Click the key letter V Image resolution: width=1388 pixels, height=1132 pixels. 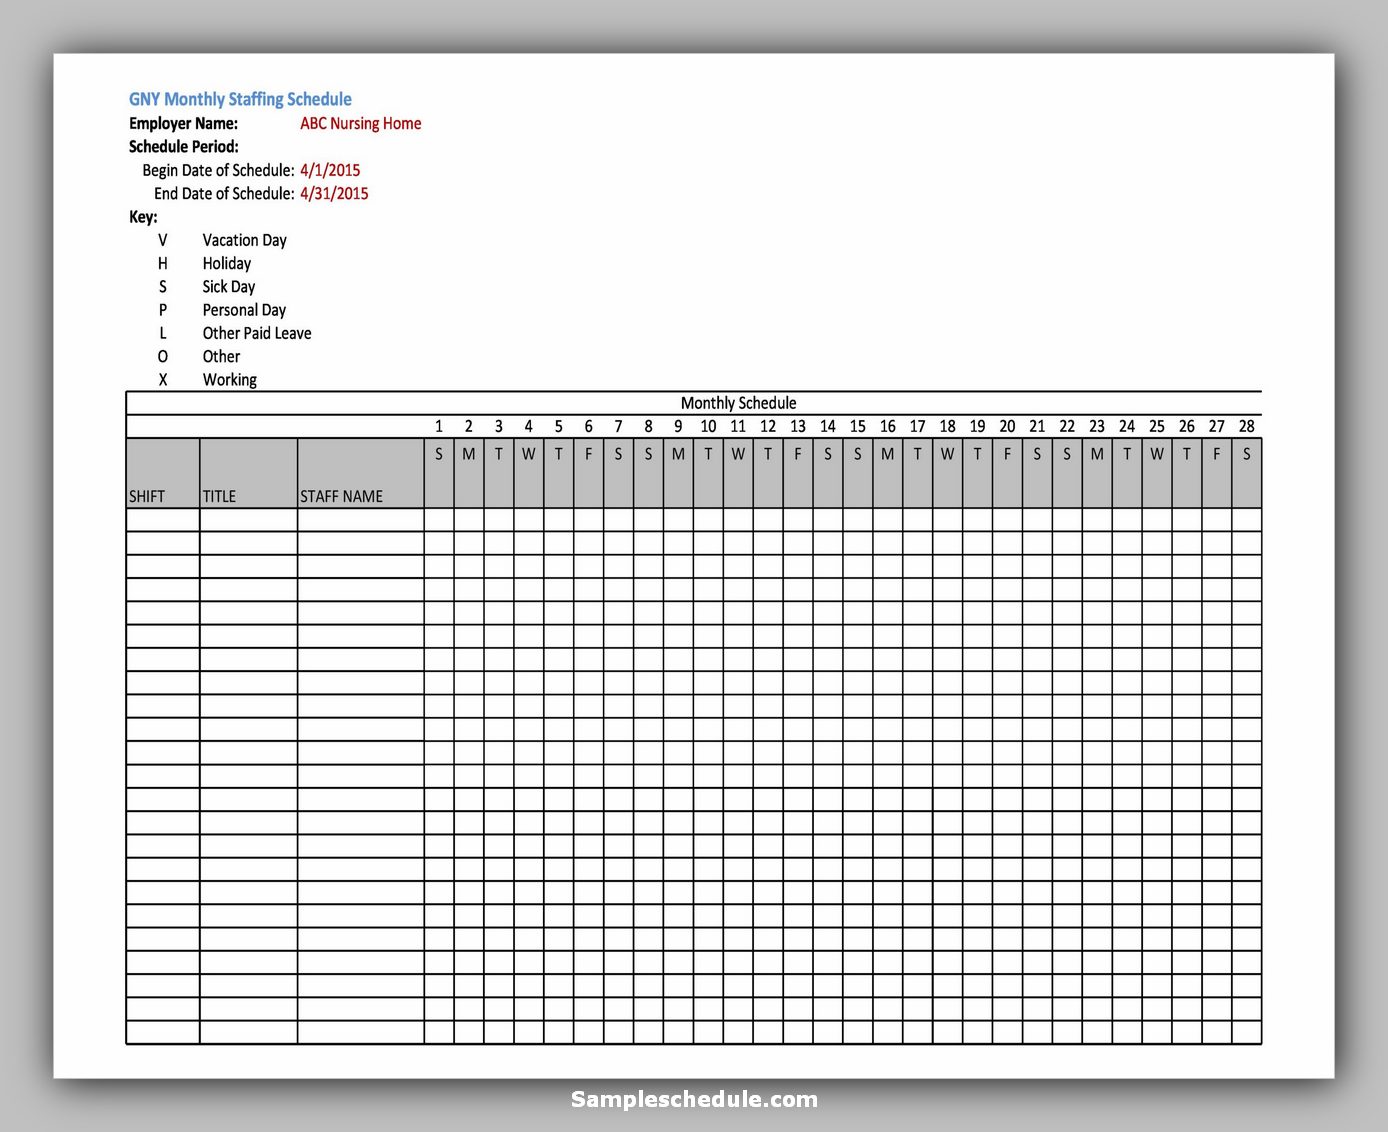point(163,240)
